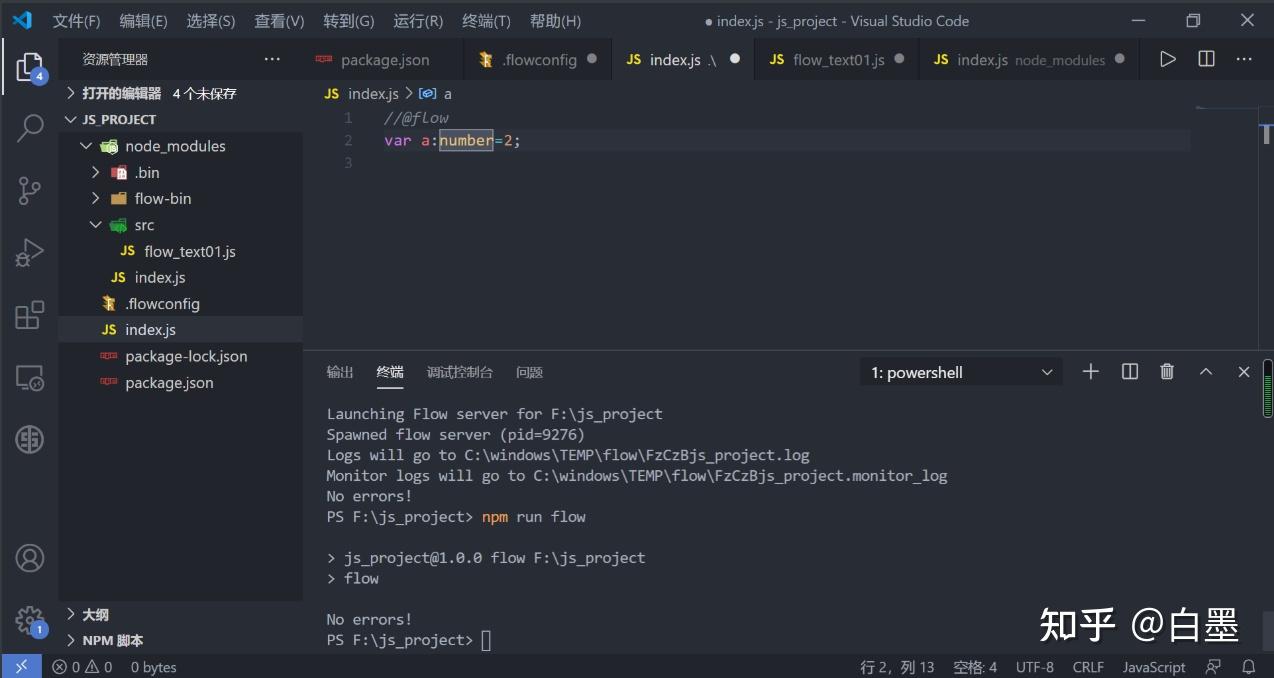
Task: Open the Source Control view icon
Action: (30, 190)
